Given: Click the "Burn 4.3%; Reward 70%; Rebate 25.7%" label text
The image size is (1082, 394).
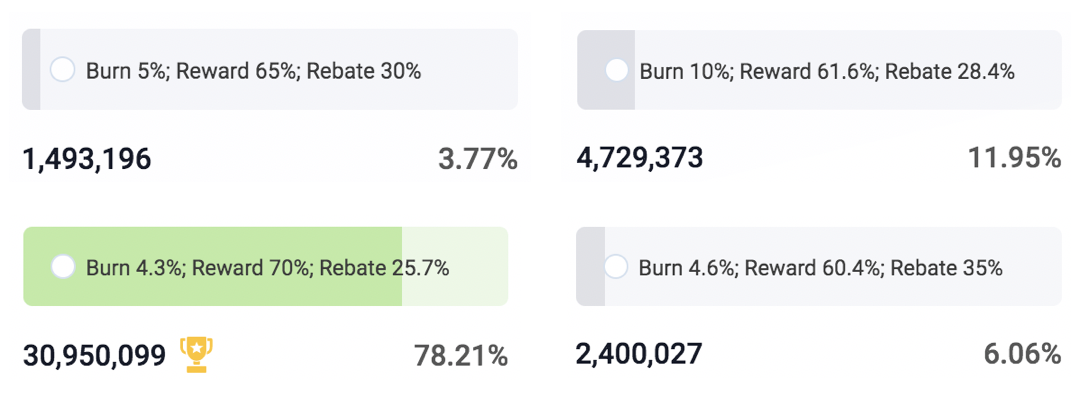Looking at the screenshot, I should (x=268, y=268).
